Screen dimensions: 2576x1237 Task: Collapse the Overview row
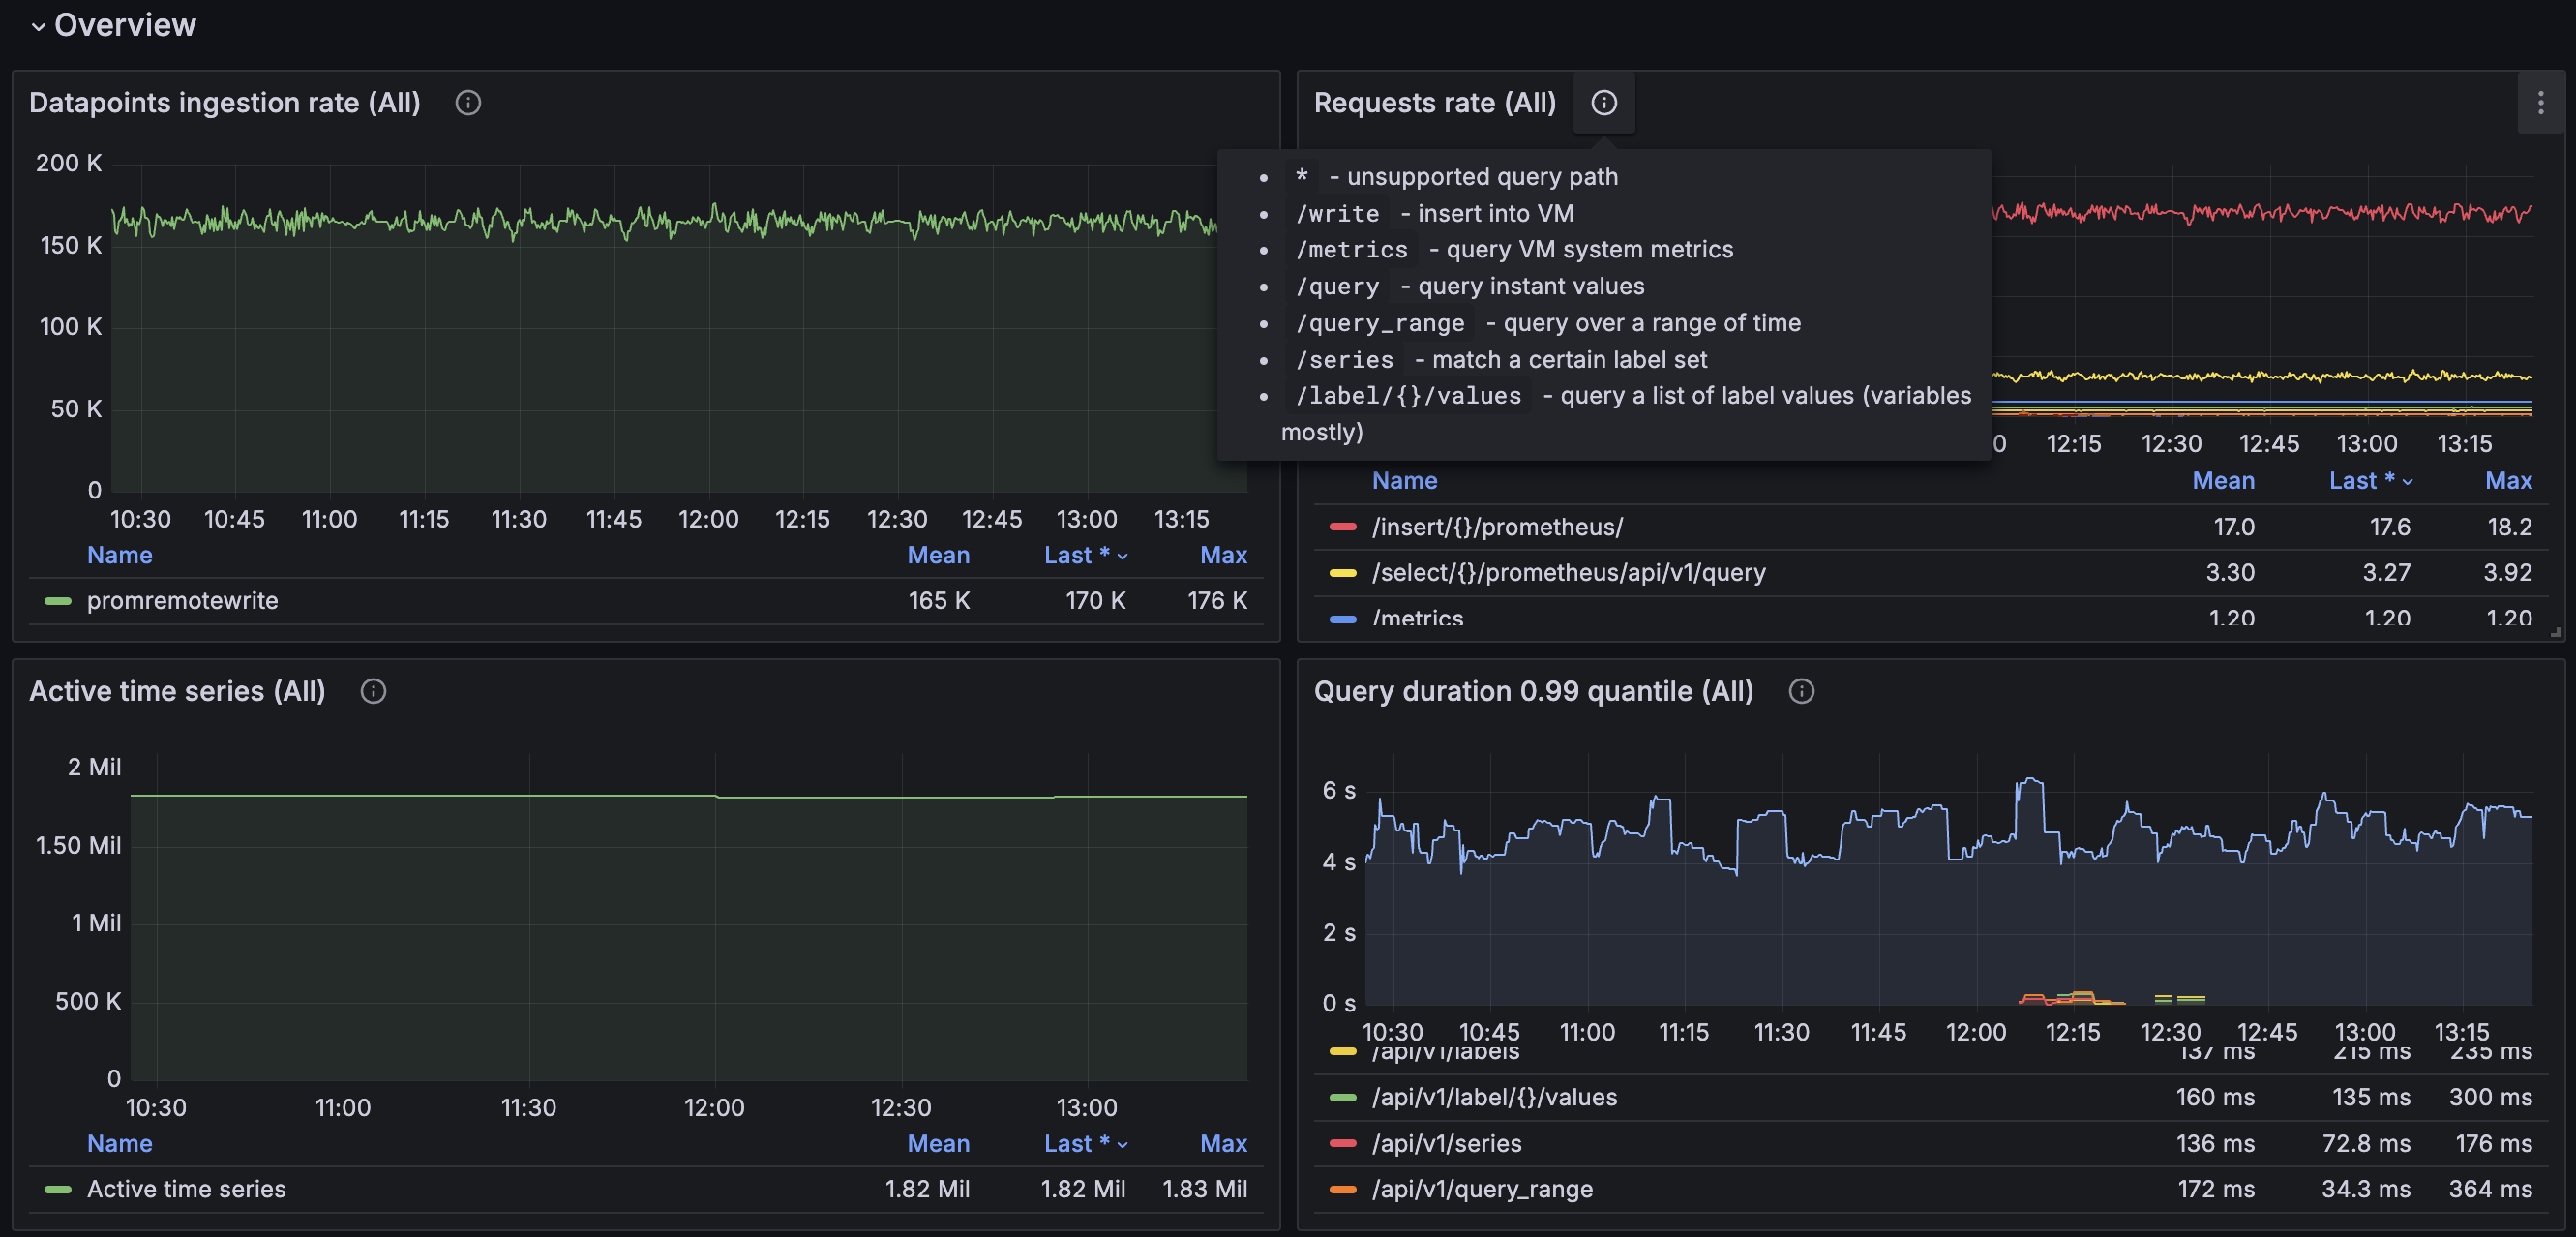pyautogui.click(x=38, y=26)
